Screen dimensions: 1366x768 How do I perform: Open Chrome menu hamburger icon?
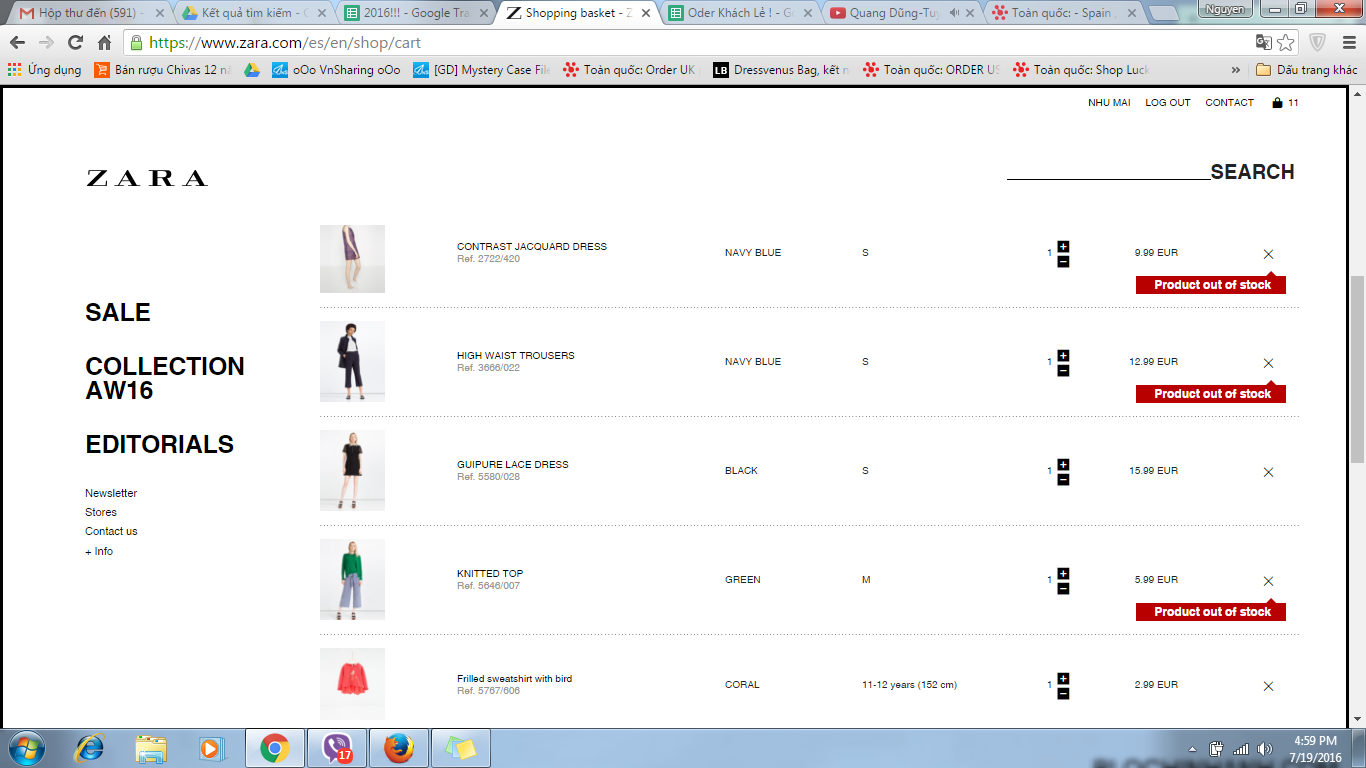pyautogui.click(x=1348, y=43)
